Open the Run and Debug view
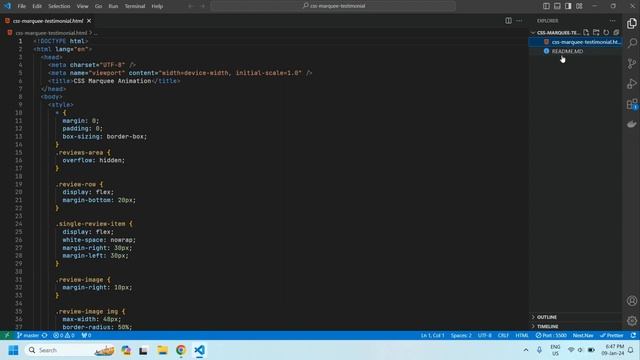Viewport: 640px width, 360px height. tap(631, 84)
